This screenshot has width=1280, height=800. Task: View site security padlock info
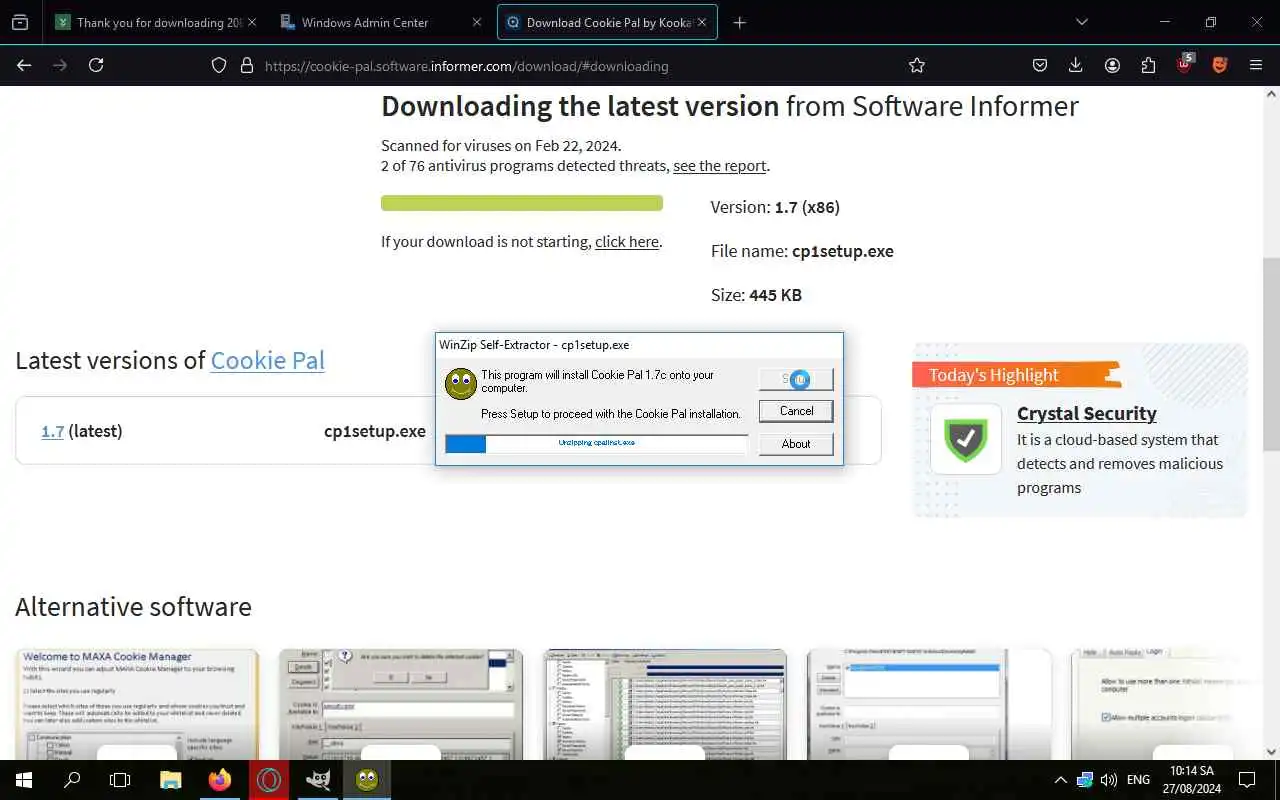[247, 66]
